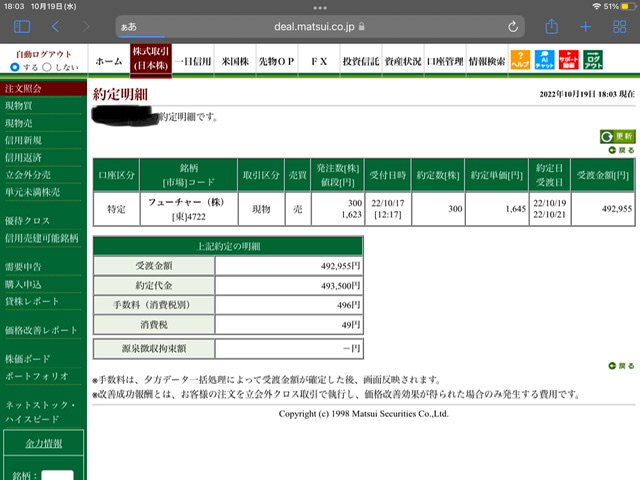Open 信用売建可能銘柄 in the sidebar

click(x=42, y=238)
